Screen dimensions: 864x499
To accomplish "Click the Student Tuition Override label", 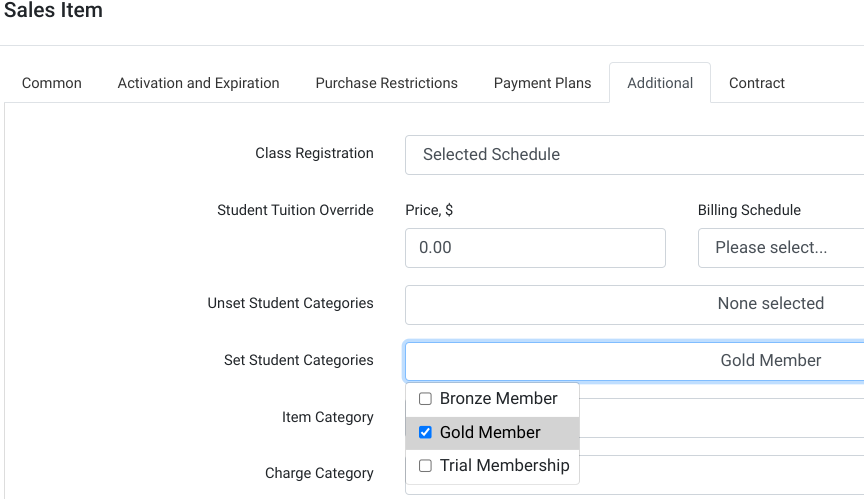I will tap(295, 210).
